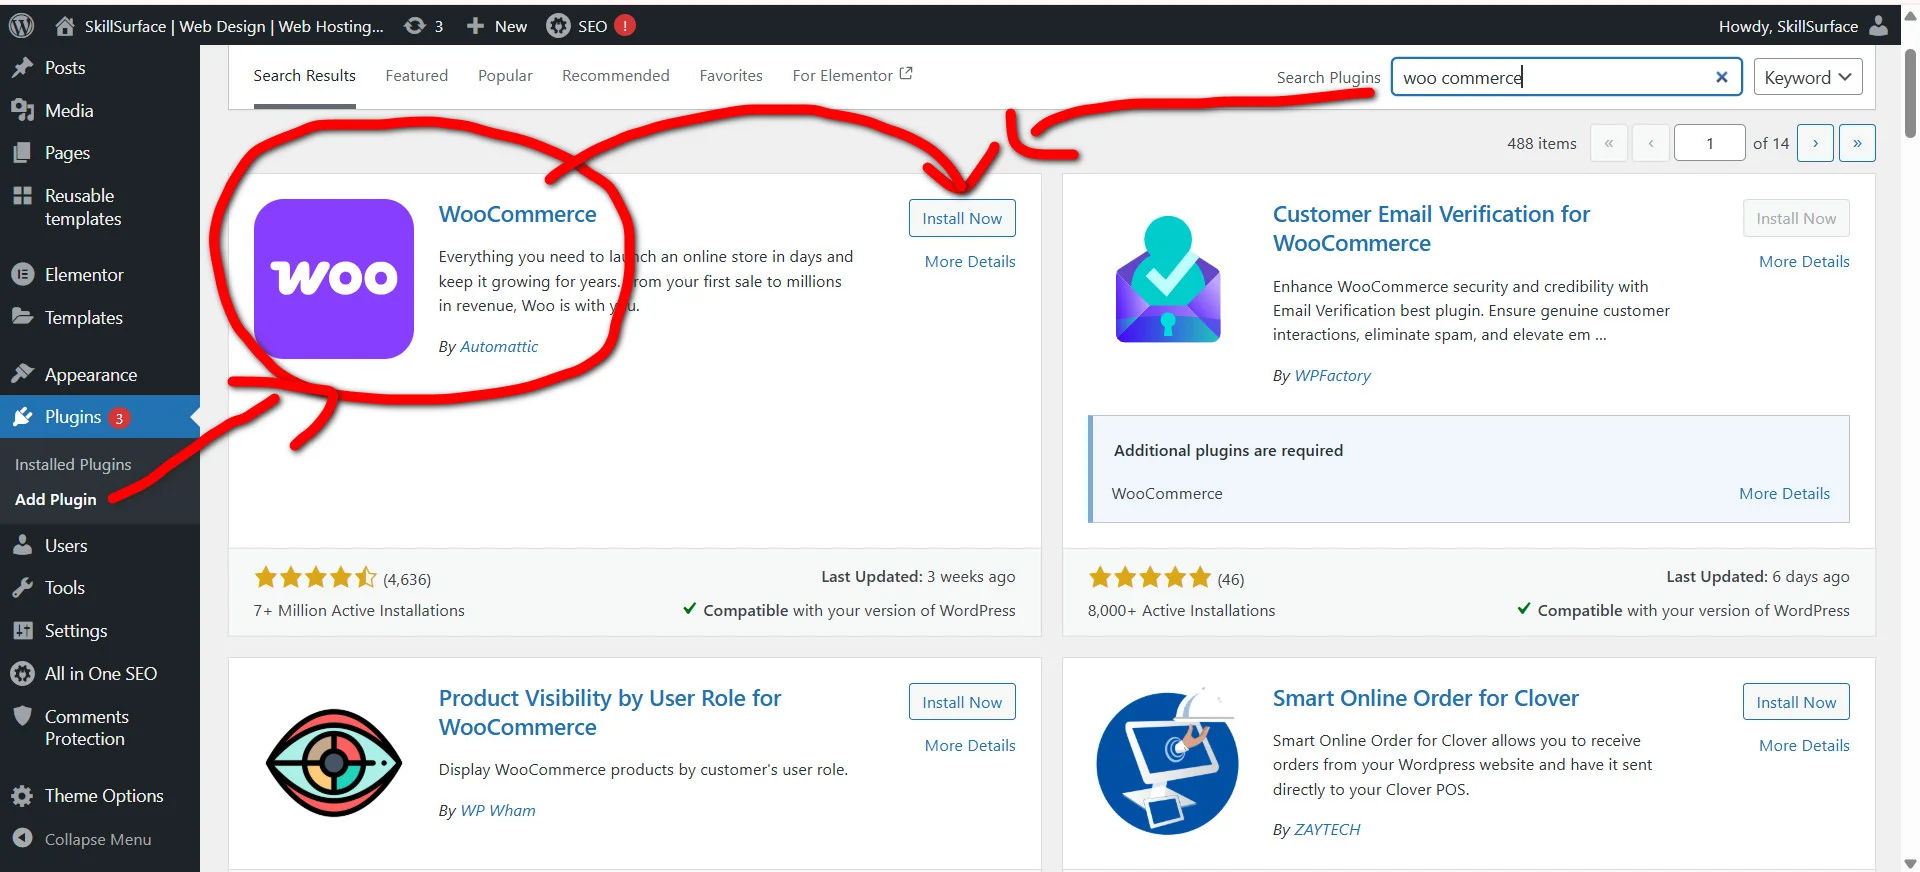
Task: Visit the Automattic author link
Action: 499,347
